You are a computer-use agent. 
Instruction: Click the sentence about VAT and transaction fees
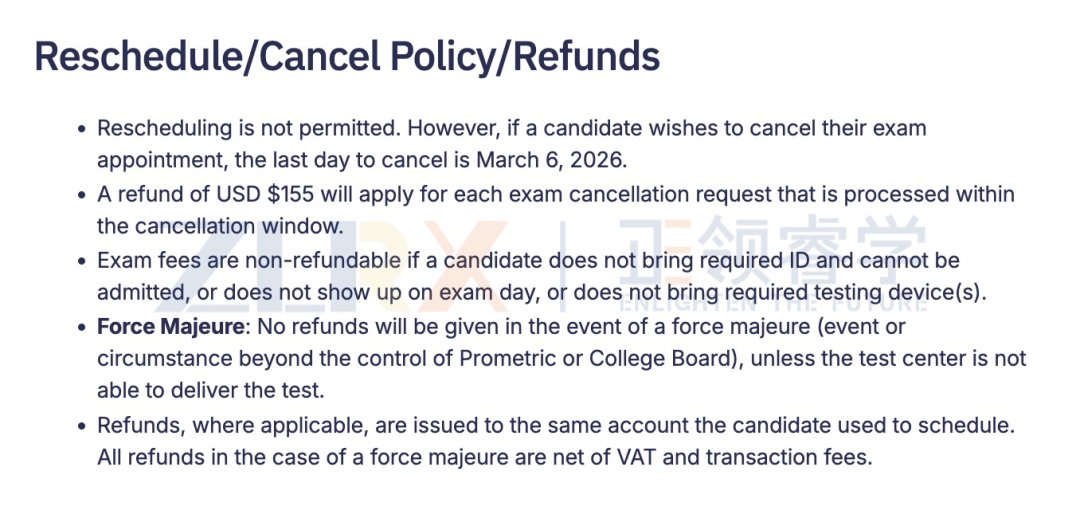[x=485, y=457]
